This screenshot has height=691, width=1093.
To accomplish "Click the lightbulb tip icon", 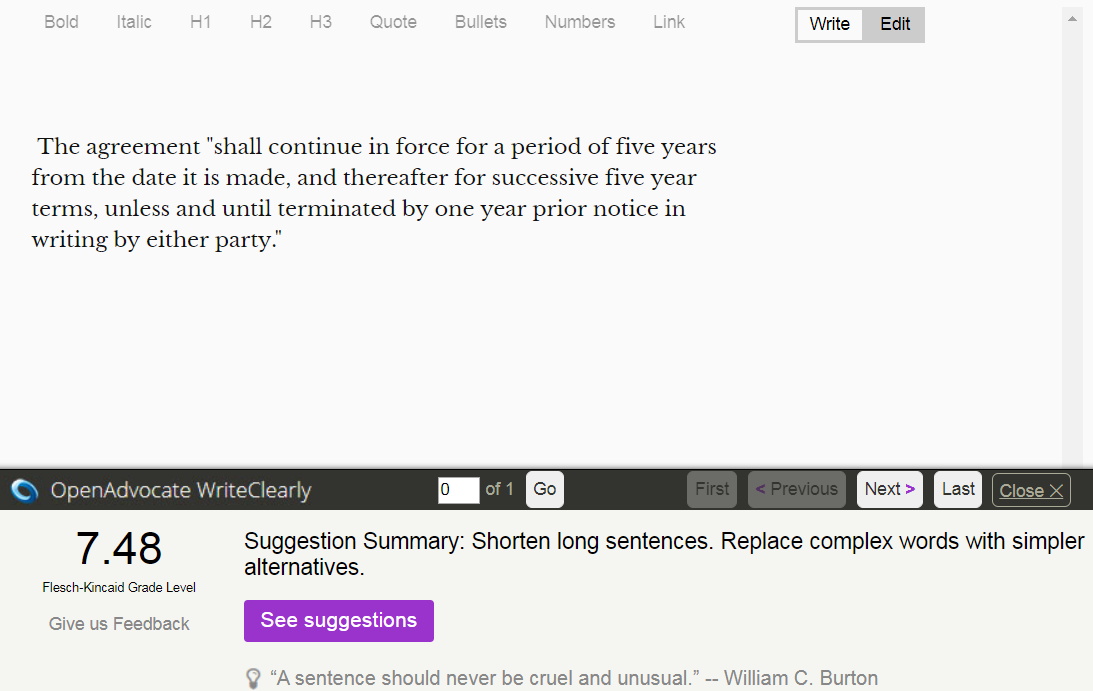I will pyautogui.click(x=253, y=679).
